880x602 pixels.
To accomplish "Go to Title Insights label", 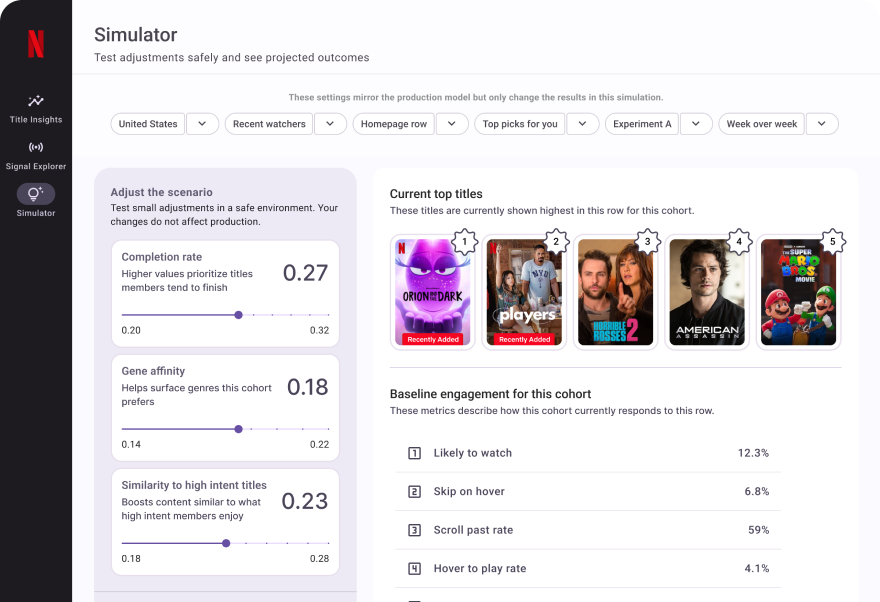I will tap(36, 120).
